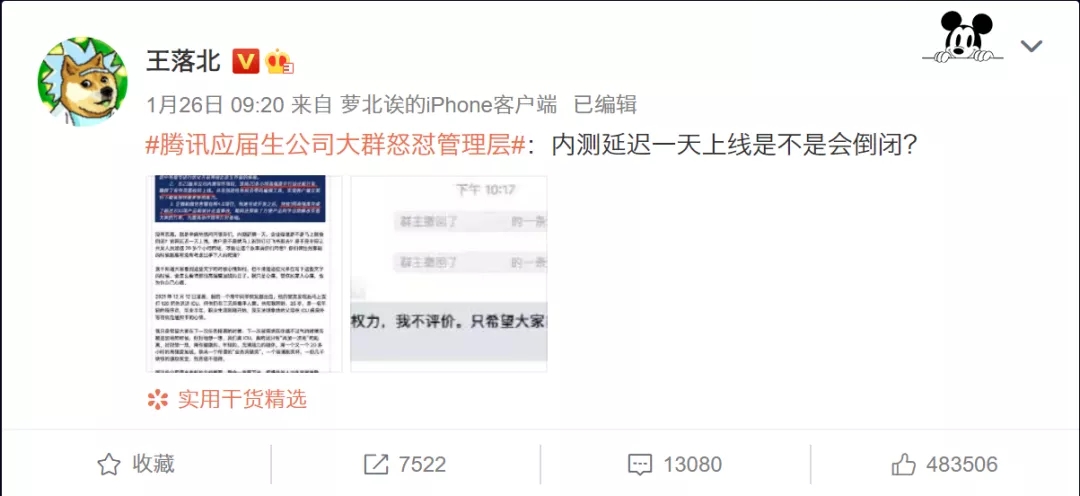Click the orange V verified badge
Screen dimensions: 1080x496
click(245, 61)
